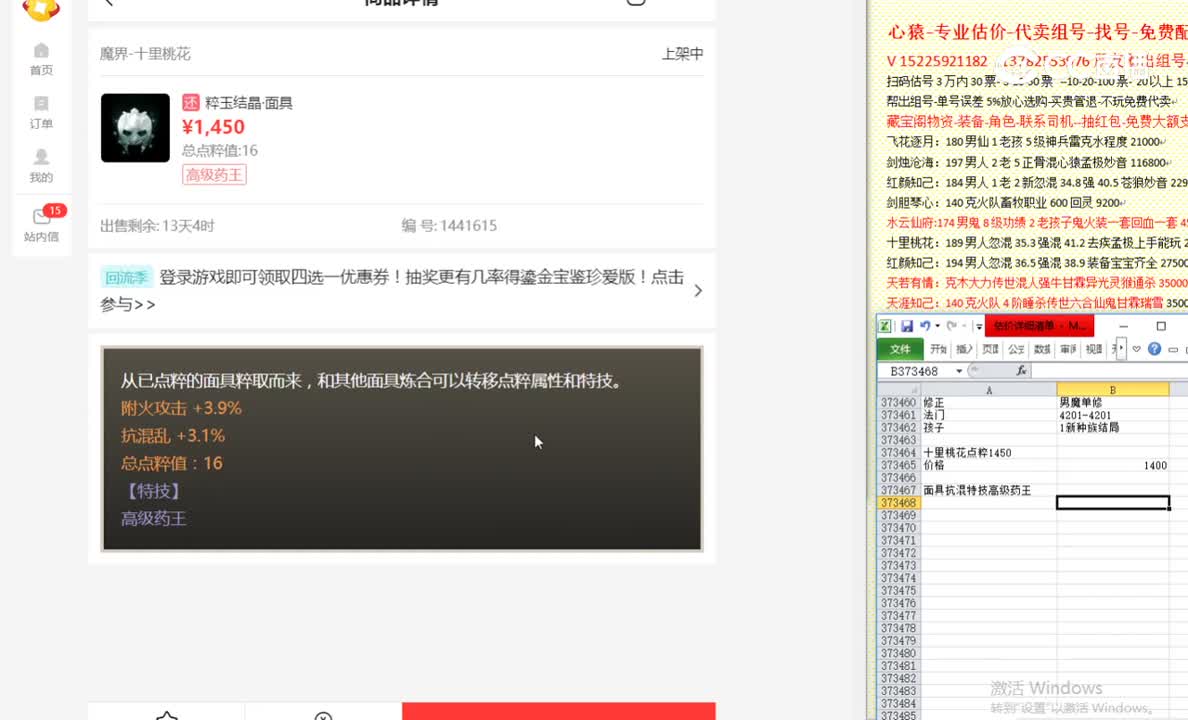This screenshot has width=1188, height=720.
Task: Click cell containing 1新种族结局
Action: (1112, 427)
